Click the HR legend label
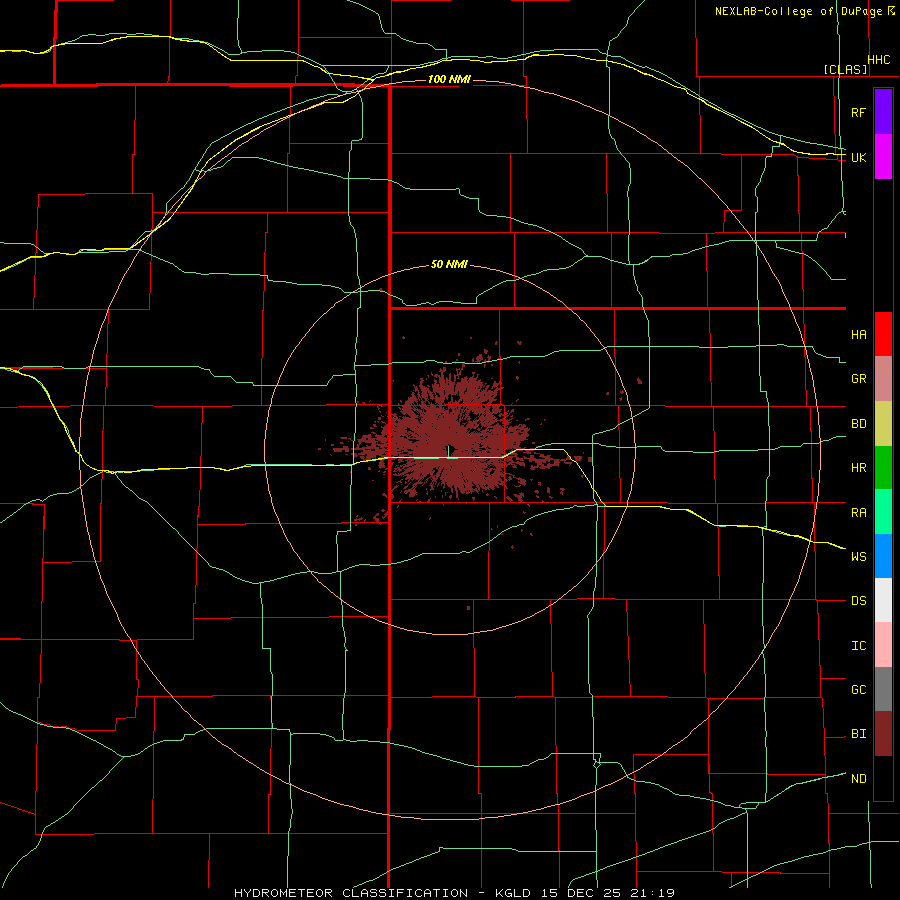Image resolution: width=900 pixels, height=900 pixels. [858, 468]
